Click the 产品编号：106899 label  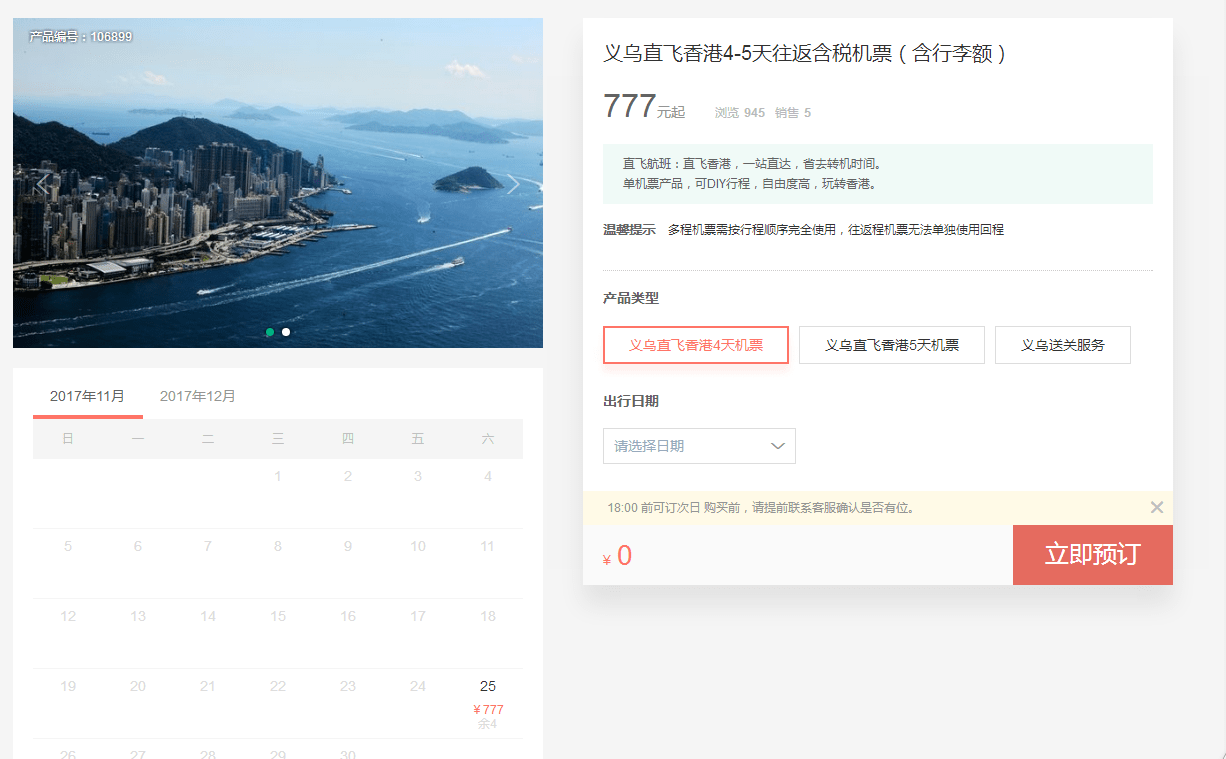(x=81, y=37)
